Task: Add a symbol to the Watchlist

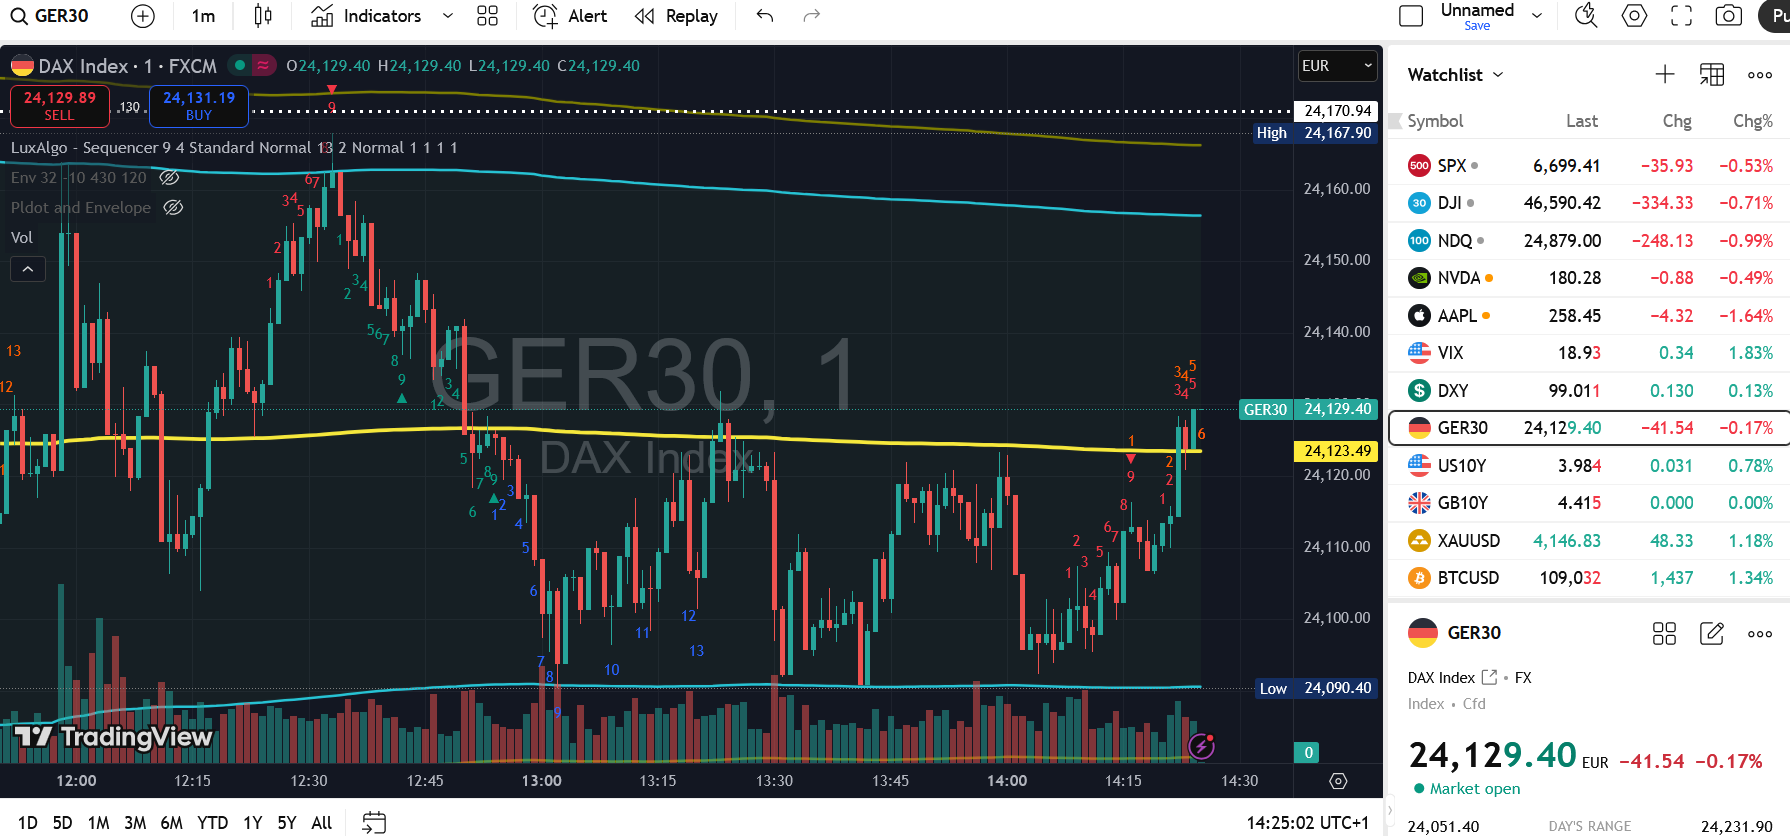Action: [1665, 74]
